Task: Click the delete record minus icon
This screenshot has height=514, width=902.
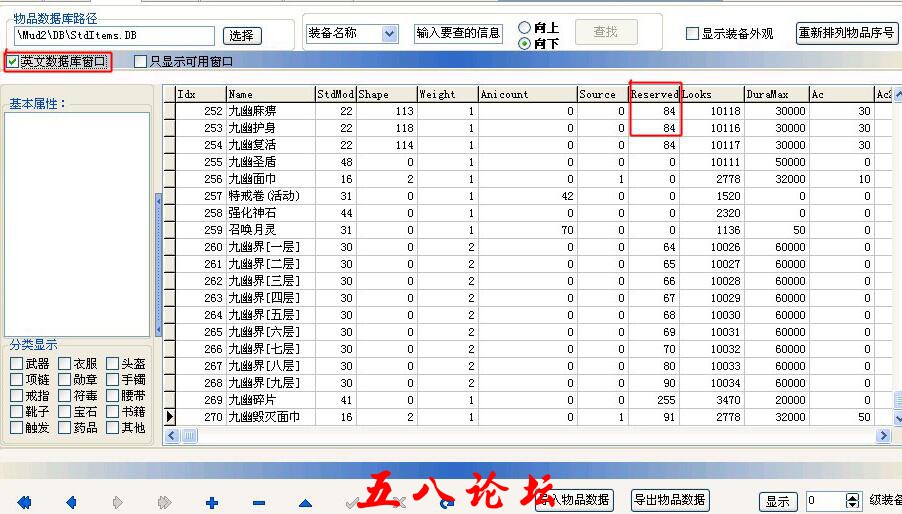Action: tap(259, 502)
